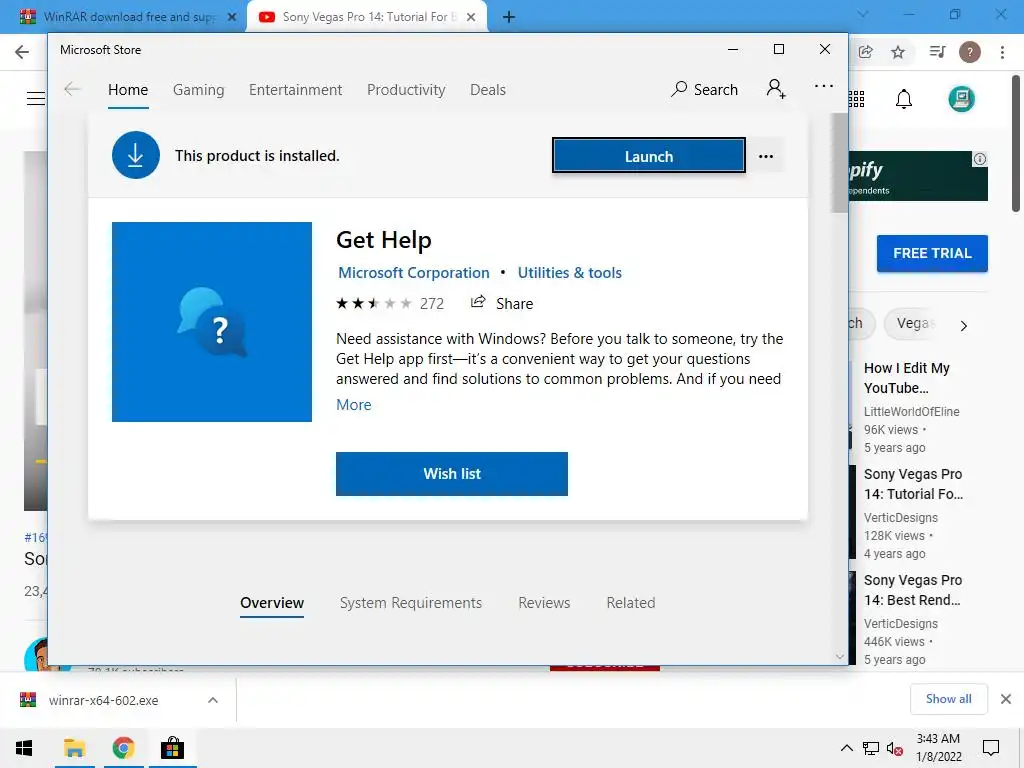The height and width of the screenshot is (768, 1024).
Task: Expand description with More link
Action: click(x=353, y=404)
